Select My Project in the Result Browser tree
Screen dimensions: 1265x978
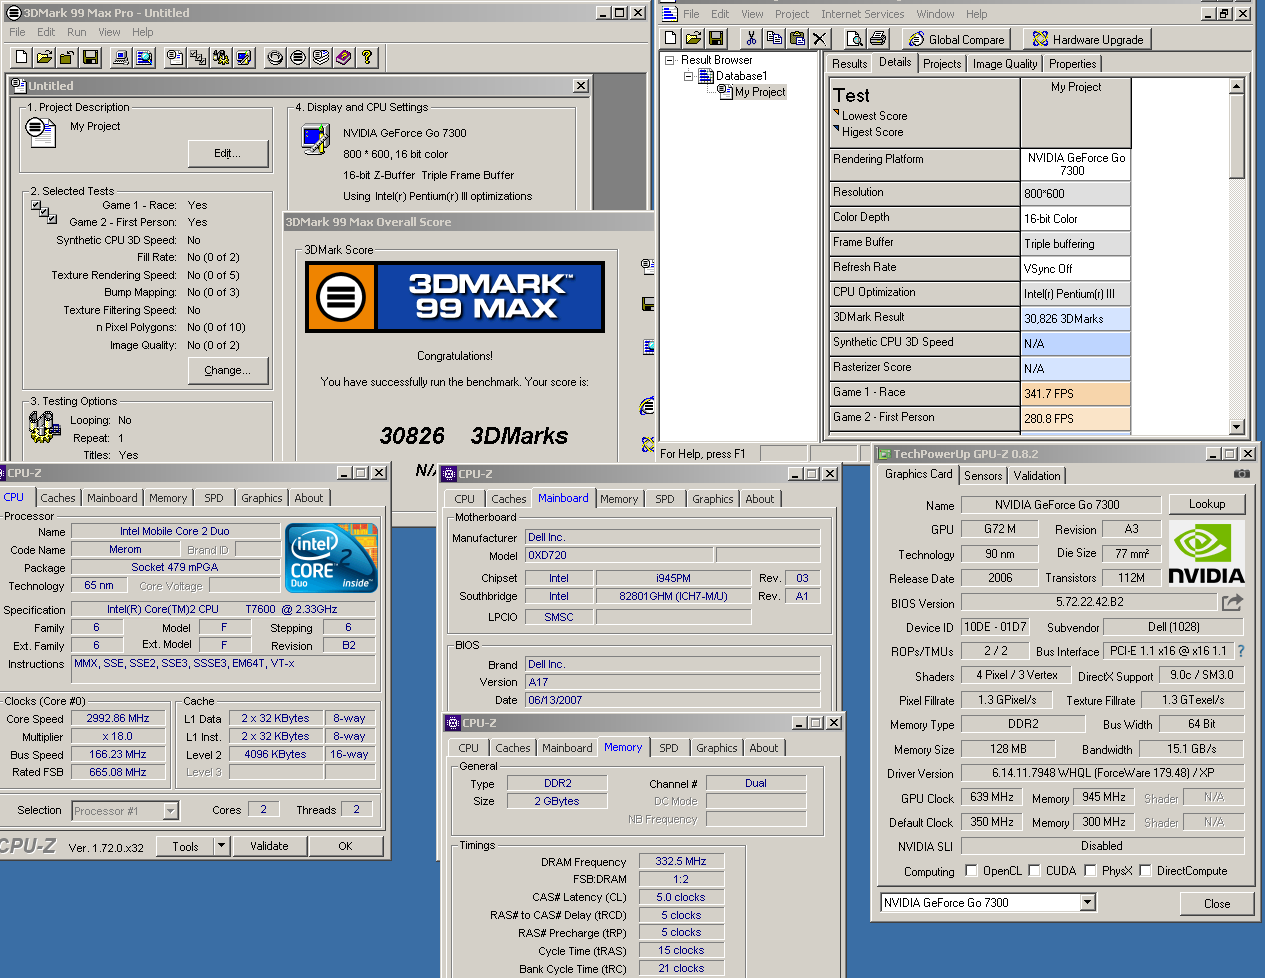[x=760, y=92]
